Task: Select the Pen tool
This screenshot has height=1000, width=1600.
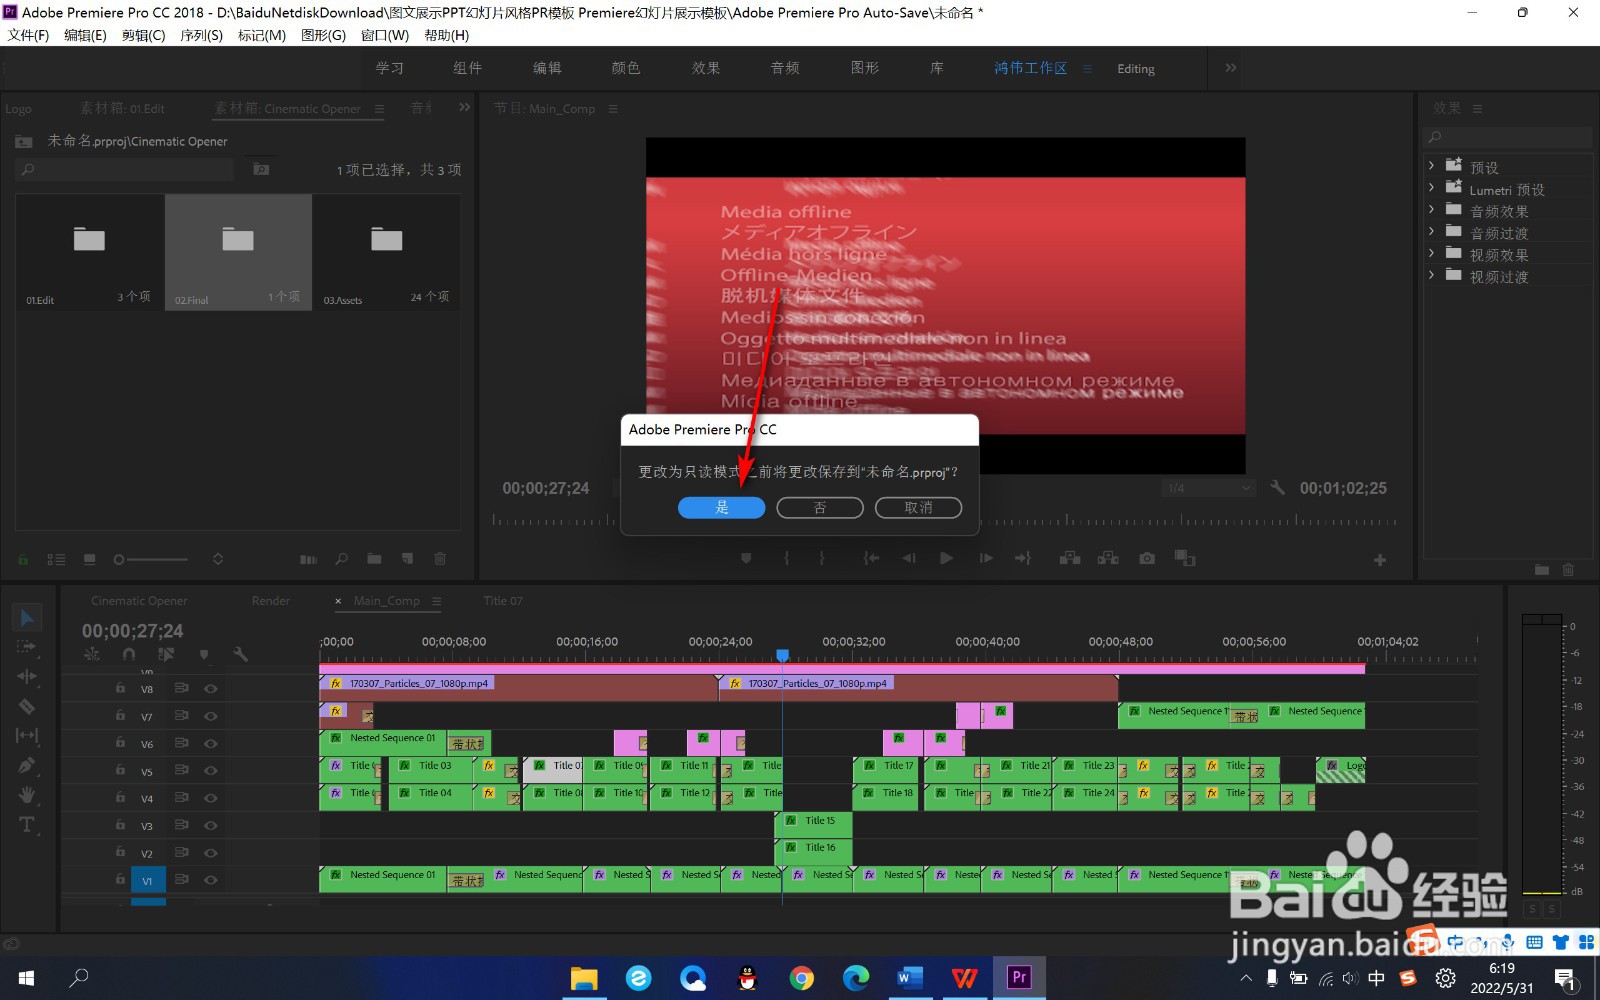Action: coord(27,765)
